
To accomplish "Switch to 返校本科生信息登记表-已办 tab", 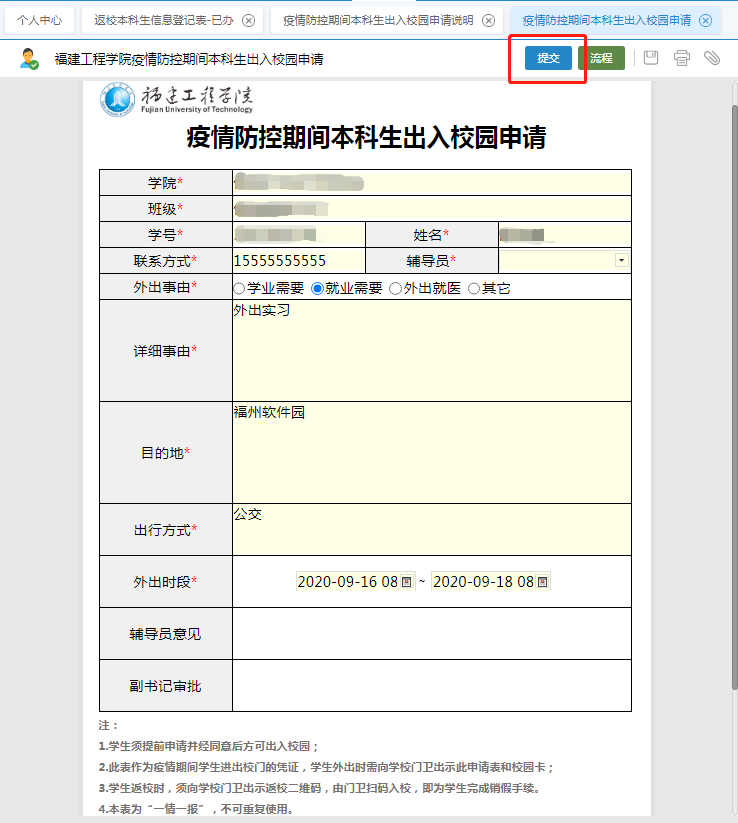I will point(164,20).
